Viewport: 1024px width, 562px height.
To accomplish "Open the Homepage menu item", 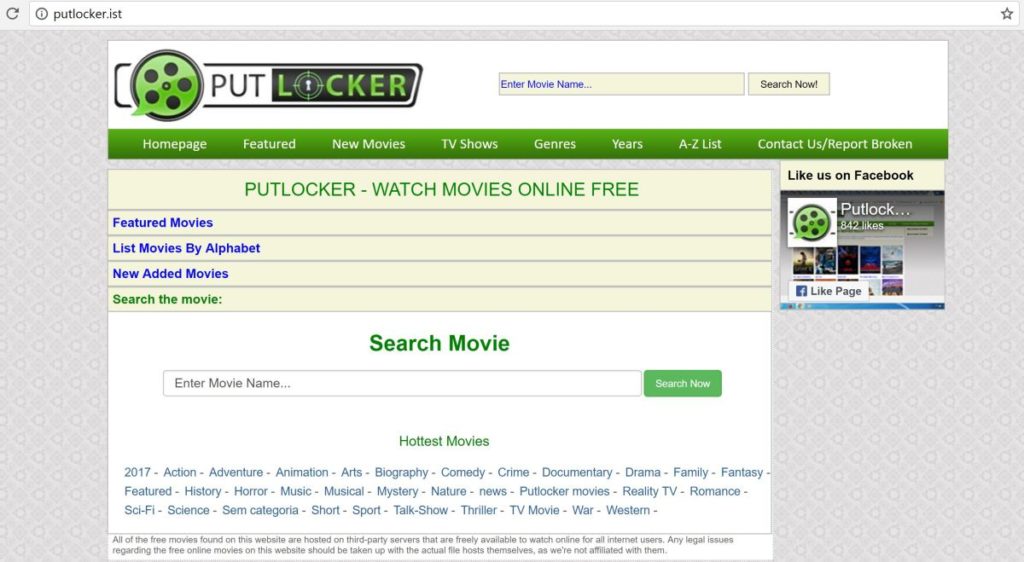I will point(174,144).
